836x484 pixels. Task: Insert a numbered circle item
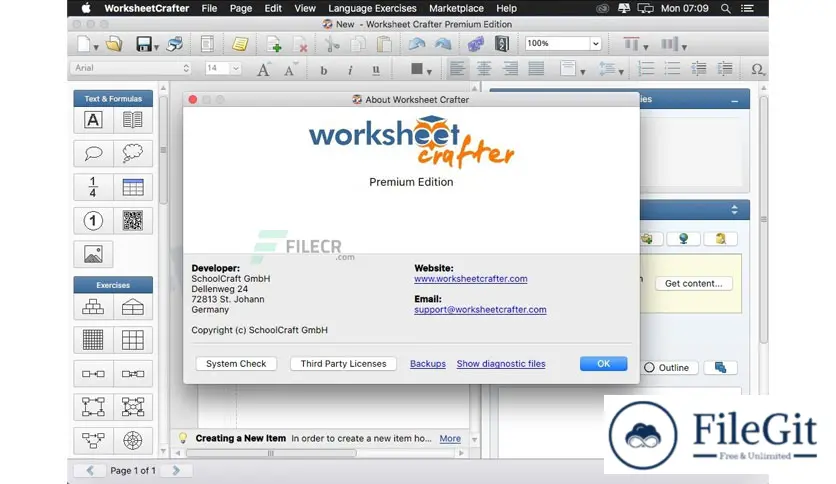click(93, 221)
